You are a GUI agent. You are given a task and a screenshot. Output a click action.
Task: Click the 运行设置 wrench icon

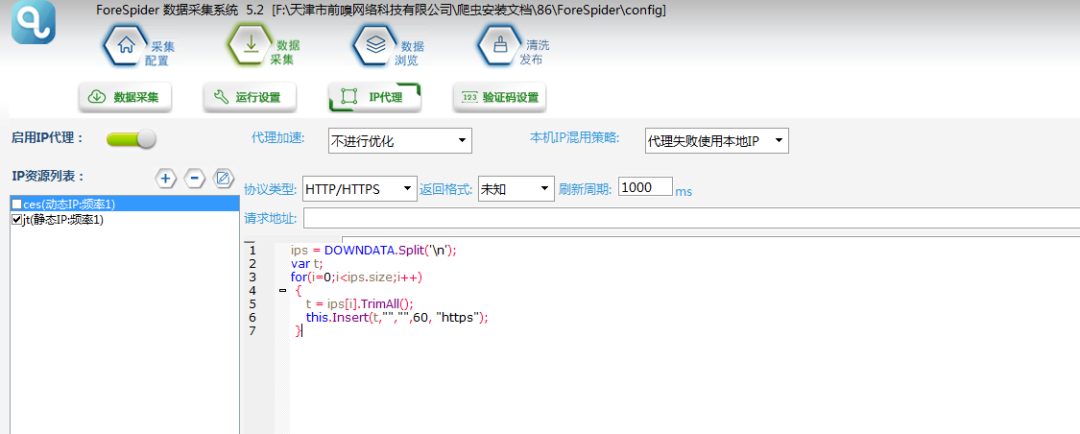[221, 97]
